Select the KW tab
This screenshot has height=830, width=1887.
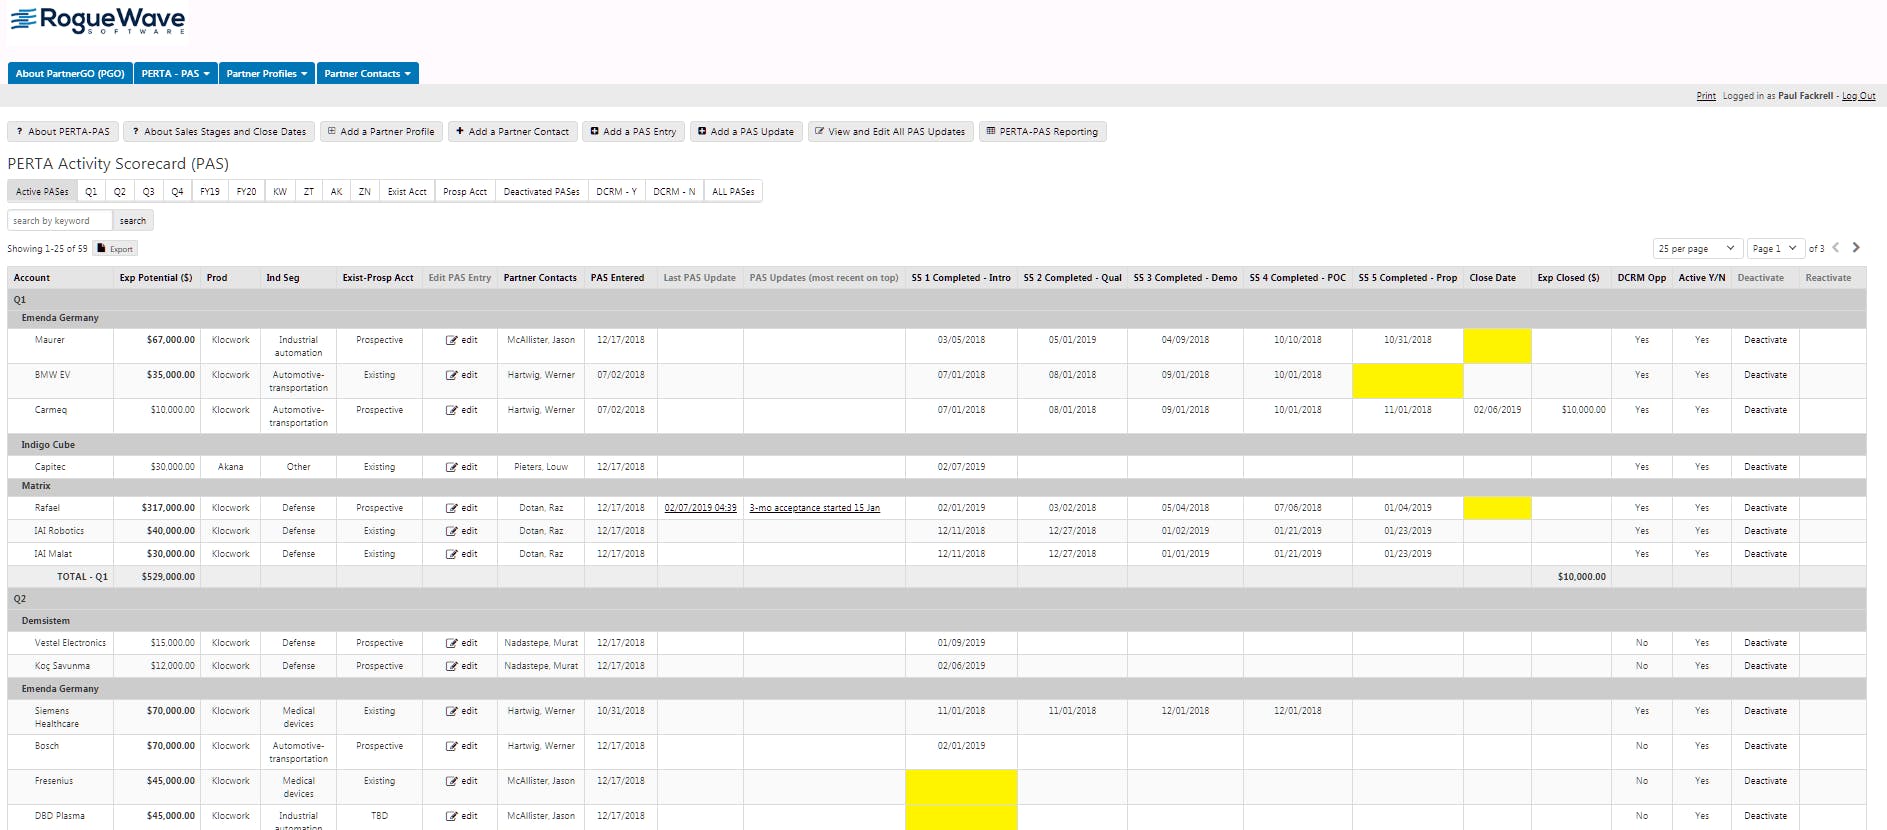tap(280, 191)
